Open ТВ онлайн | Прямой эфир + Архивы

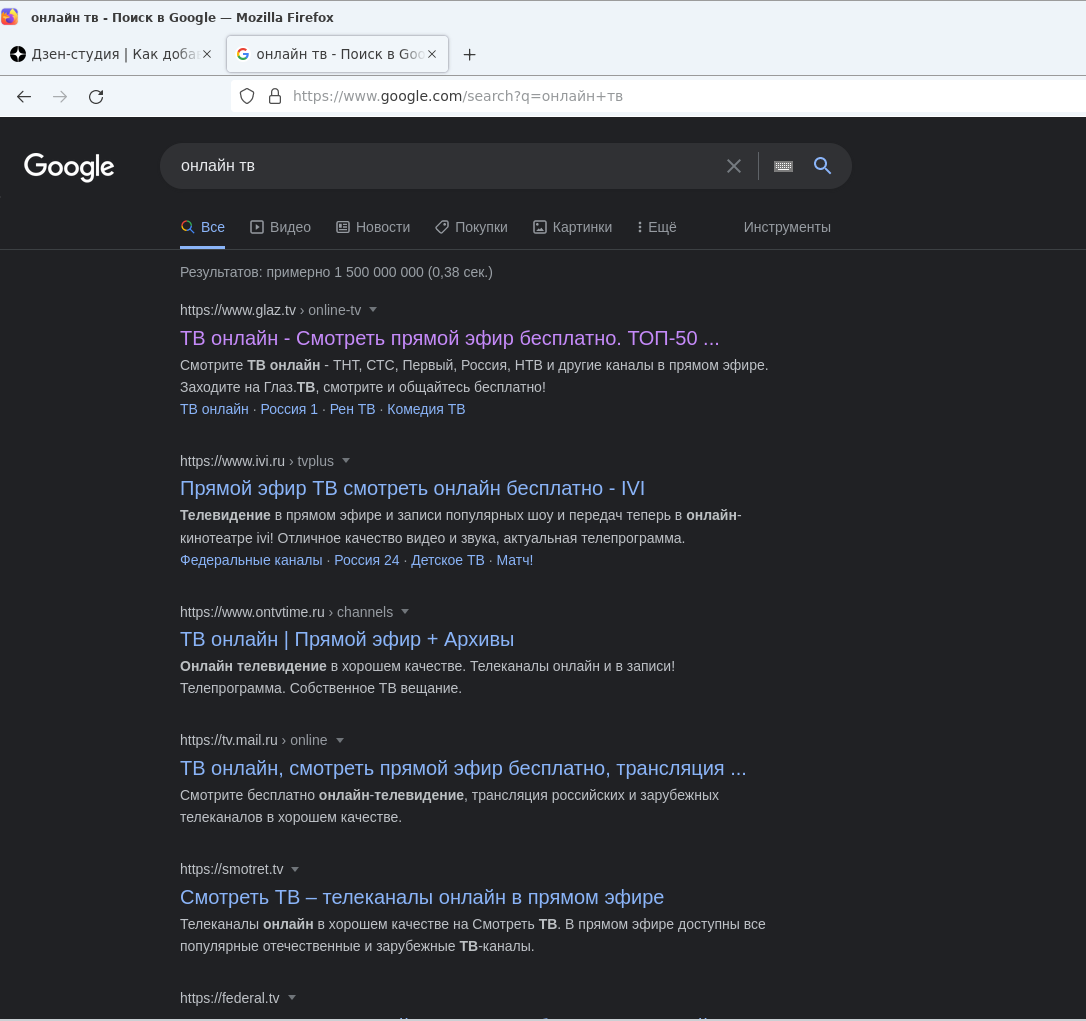click(x=347, y=639)
